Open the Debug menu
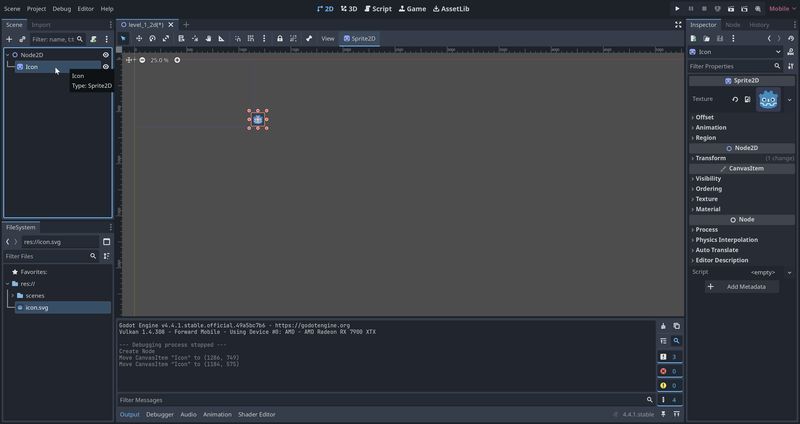 [62, 8]
